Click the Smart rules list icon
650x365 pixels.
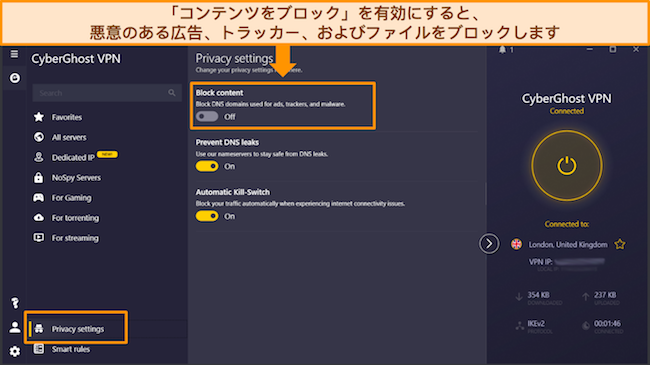(x=39, y=349)
